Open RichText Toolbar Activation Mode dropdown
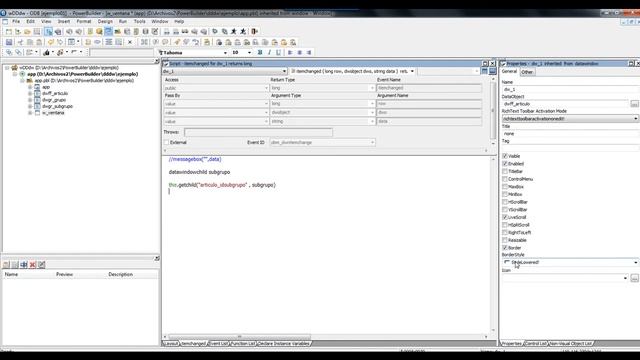Image resolution: width=640 pixels, height=360 pixels. (x=636, y=119)
